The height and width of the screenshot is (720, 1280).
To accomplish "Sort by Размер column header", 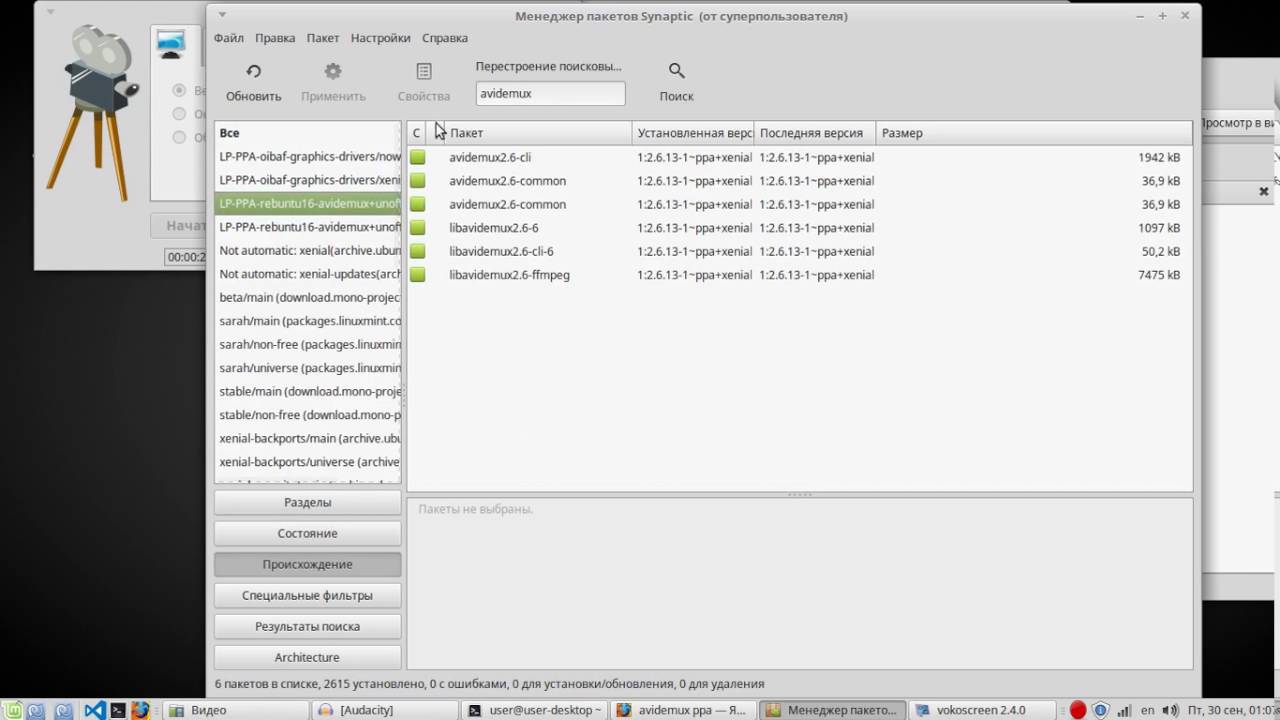I will point(1034,133).
